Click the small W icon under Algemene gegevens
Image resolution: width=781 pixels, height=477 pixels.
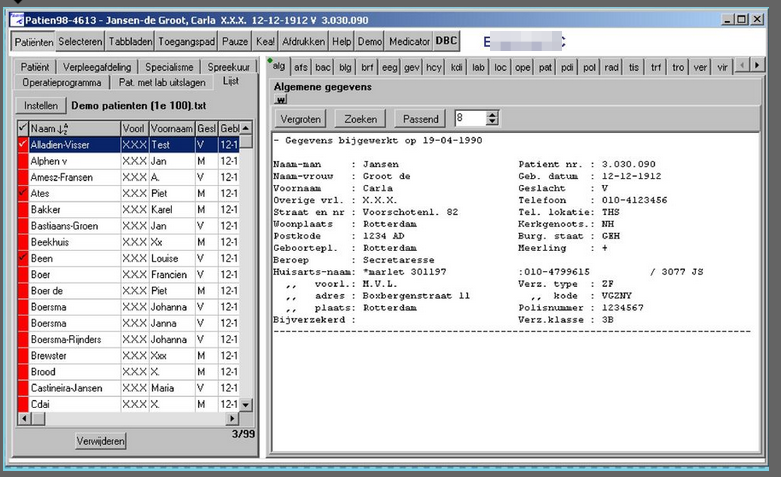tap(281, 100)
